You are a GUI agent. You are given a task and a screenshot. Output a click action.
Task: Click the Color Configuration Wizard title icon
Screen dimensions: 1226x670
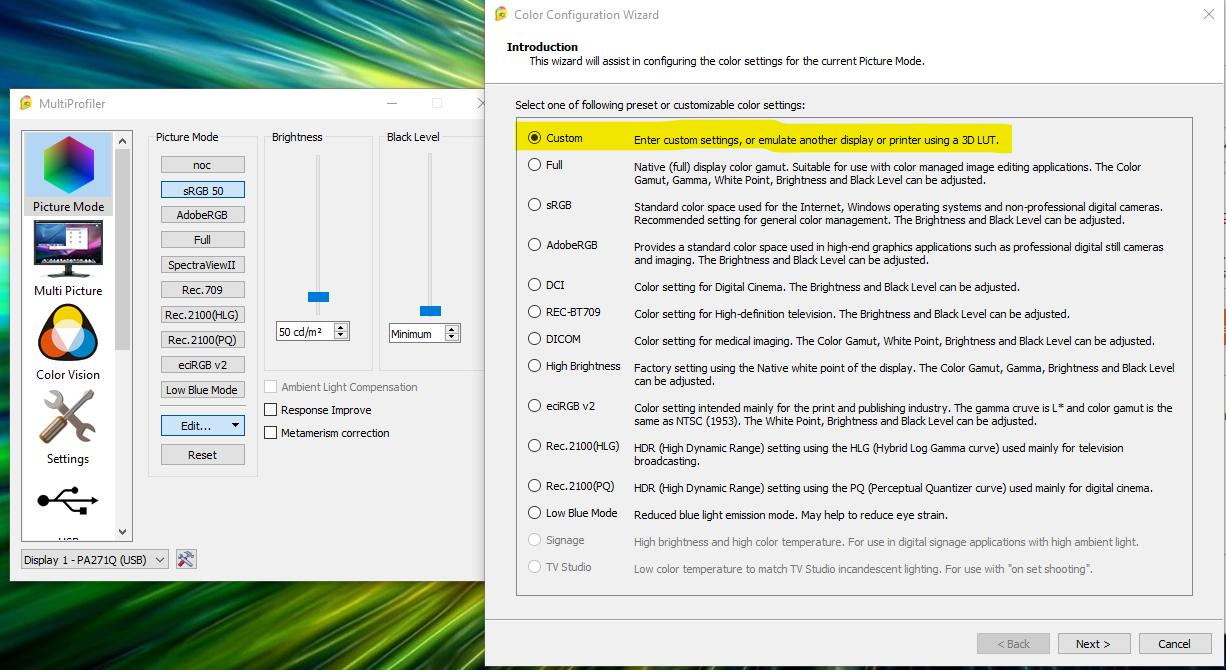click(501, 15)
